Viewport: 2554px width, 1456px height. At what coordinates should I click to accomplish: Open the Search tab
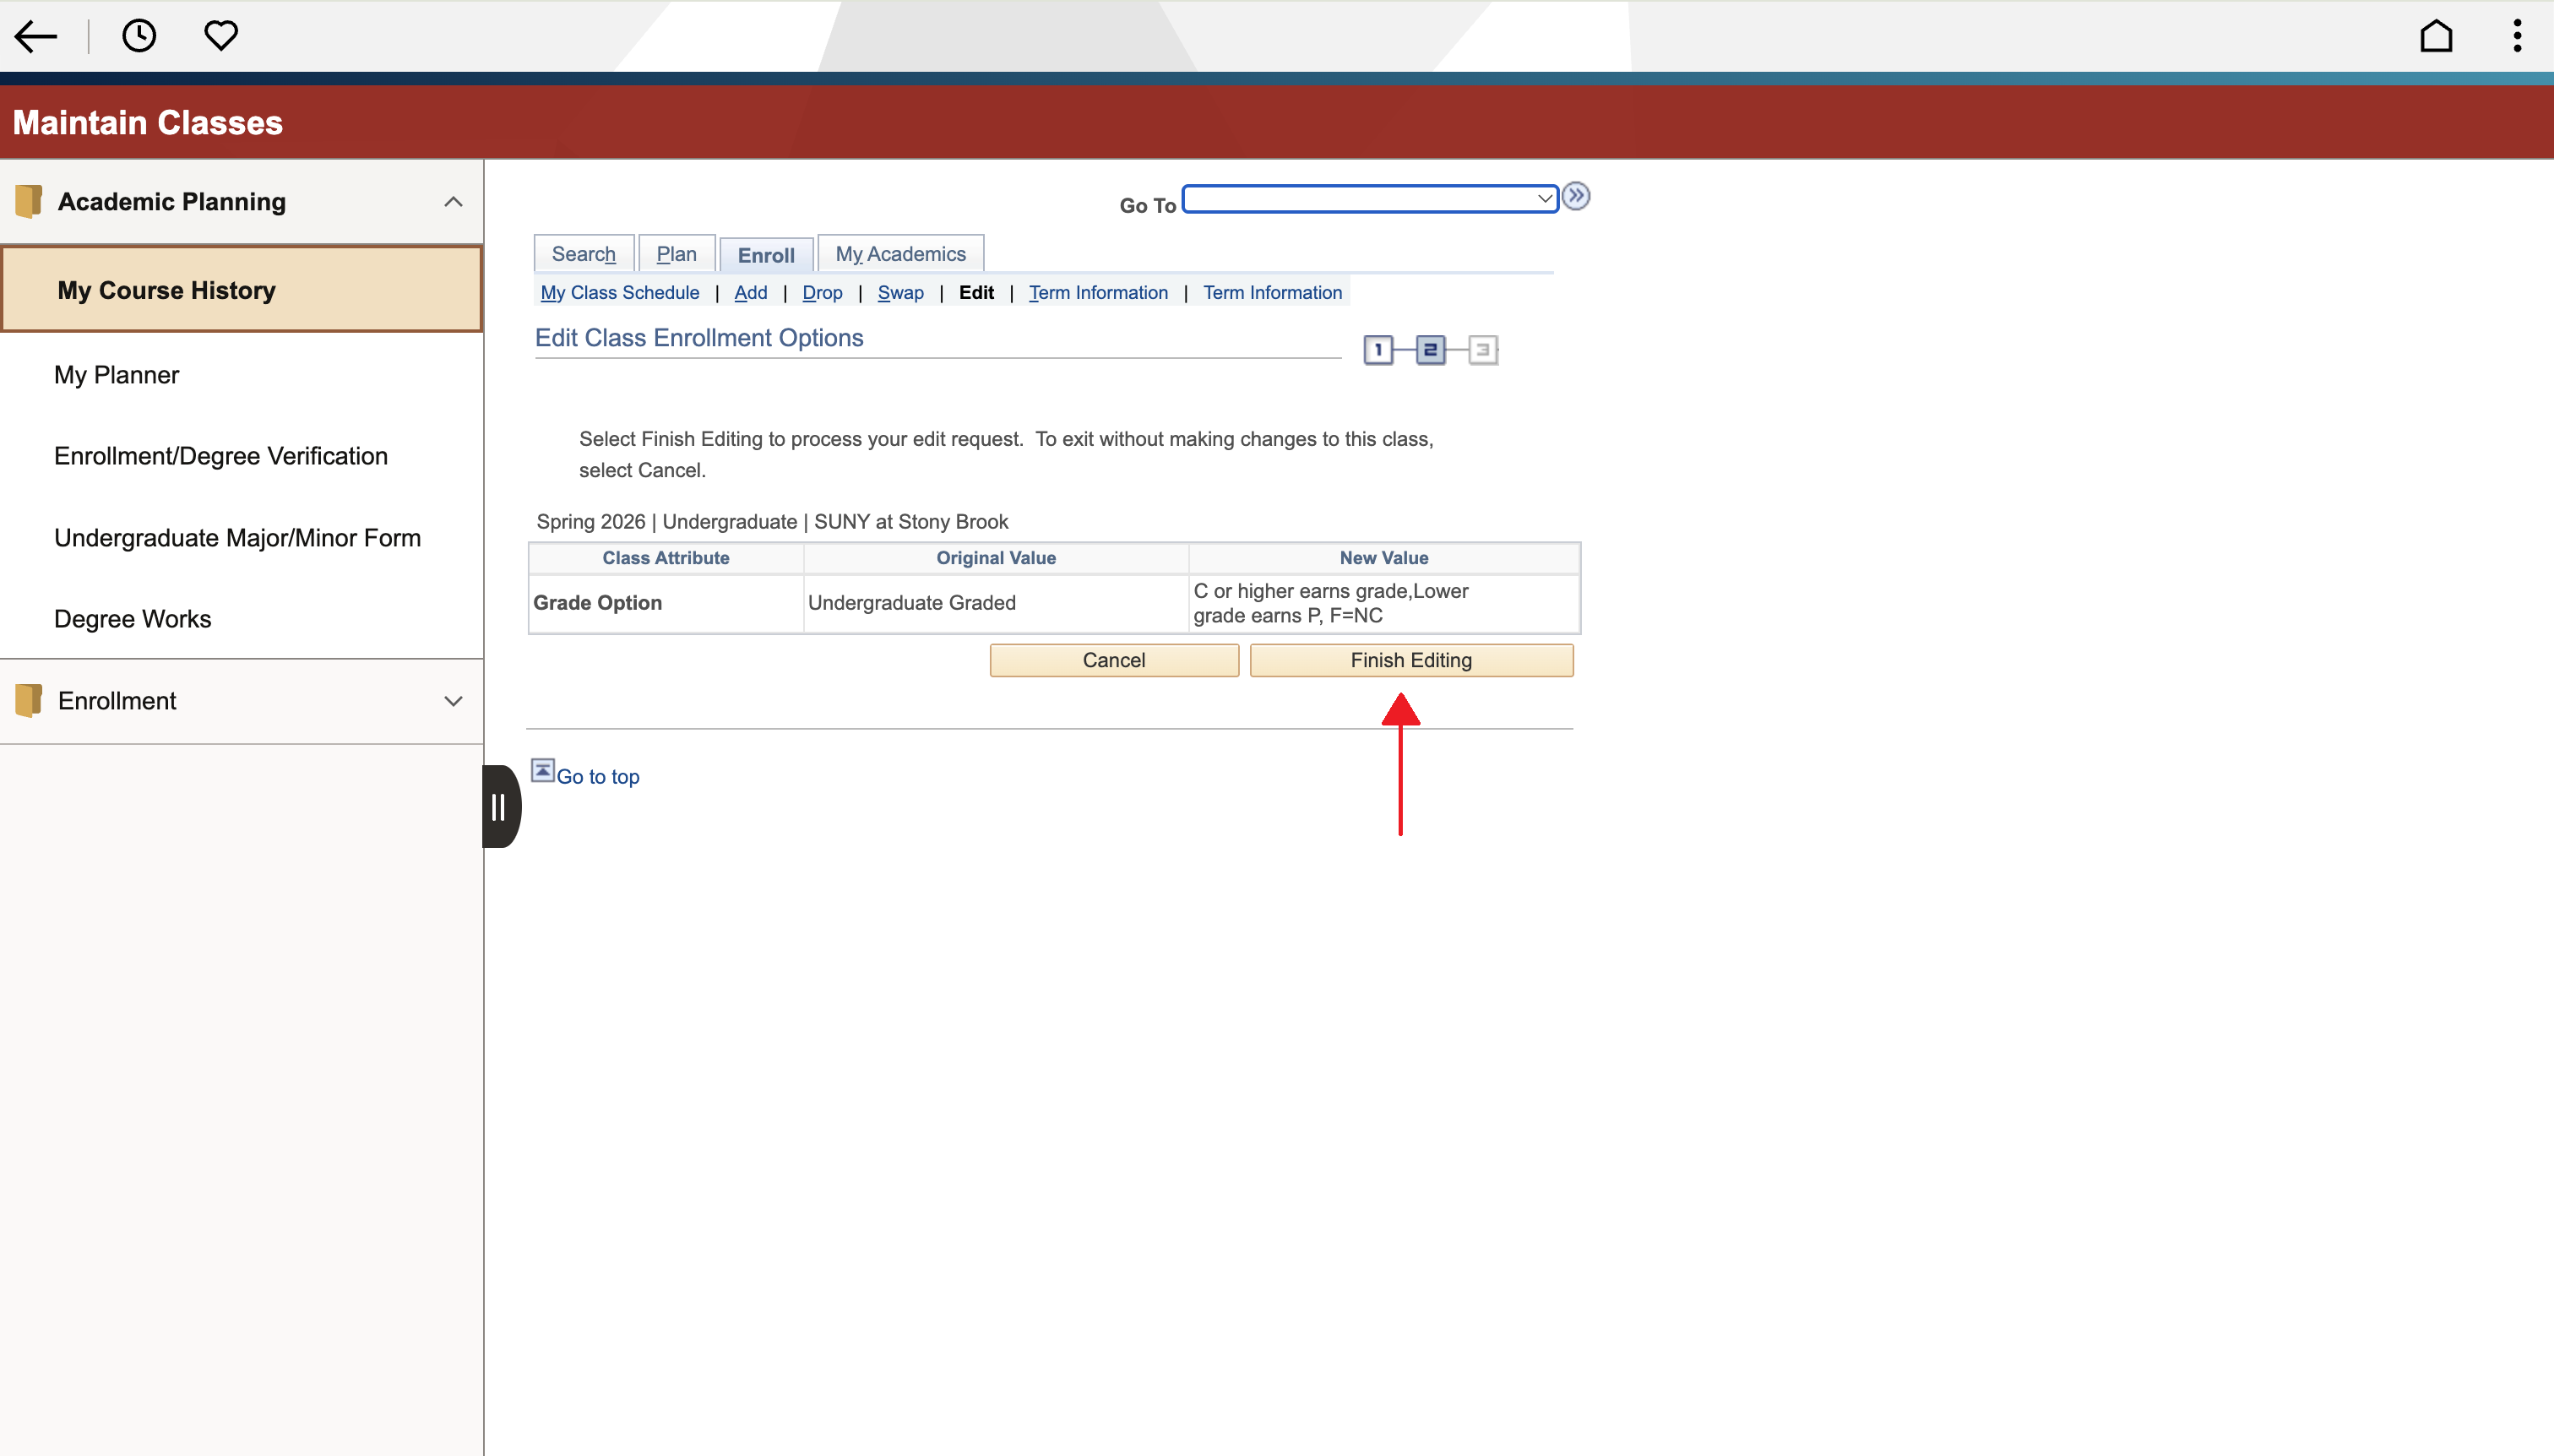[584, 254]
